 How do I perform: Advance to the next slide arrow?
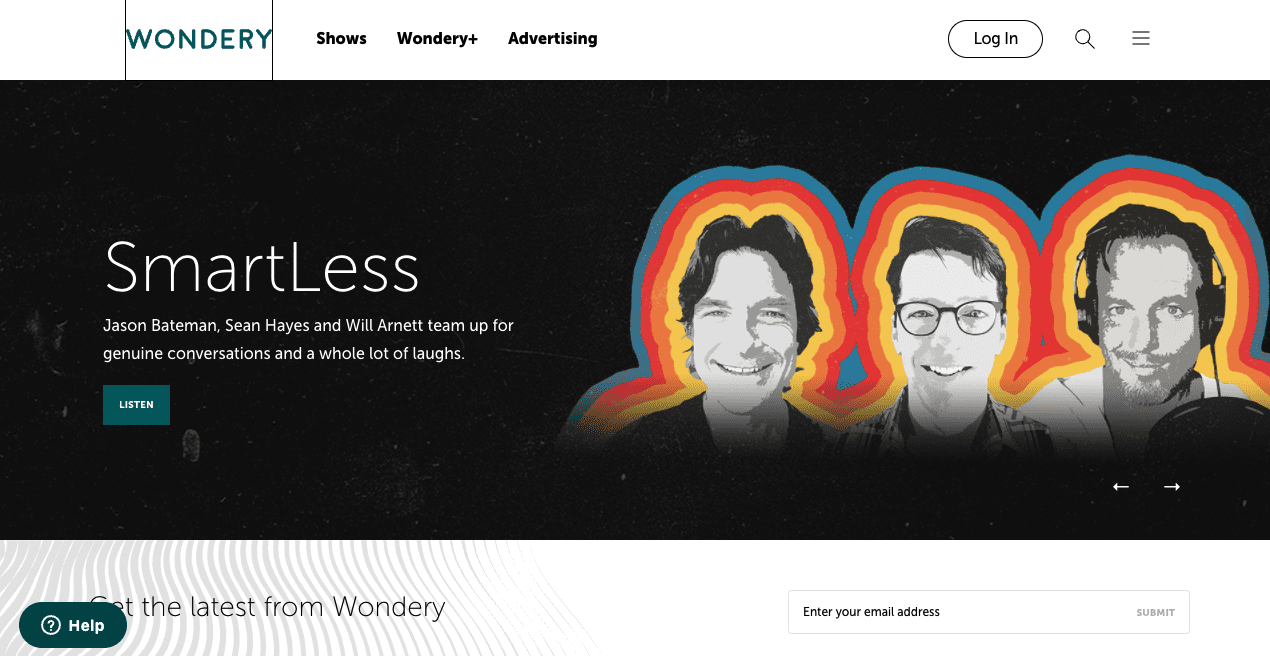(x=1172, y=487)
